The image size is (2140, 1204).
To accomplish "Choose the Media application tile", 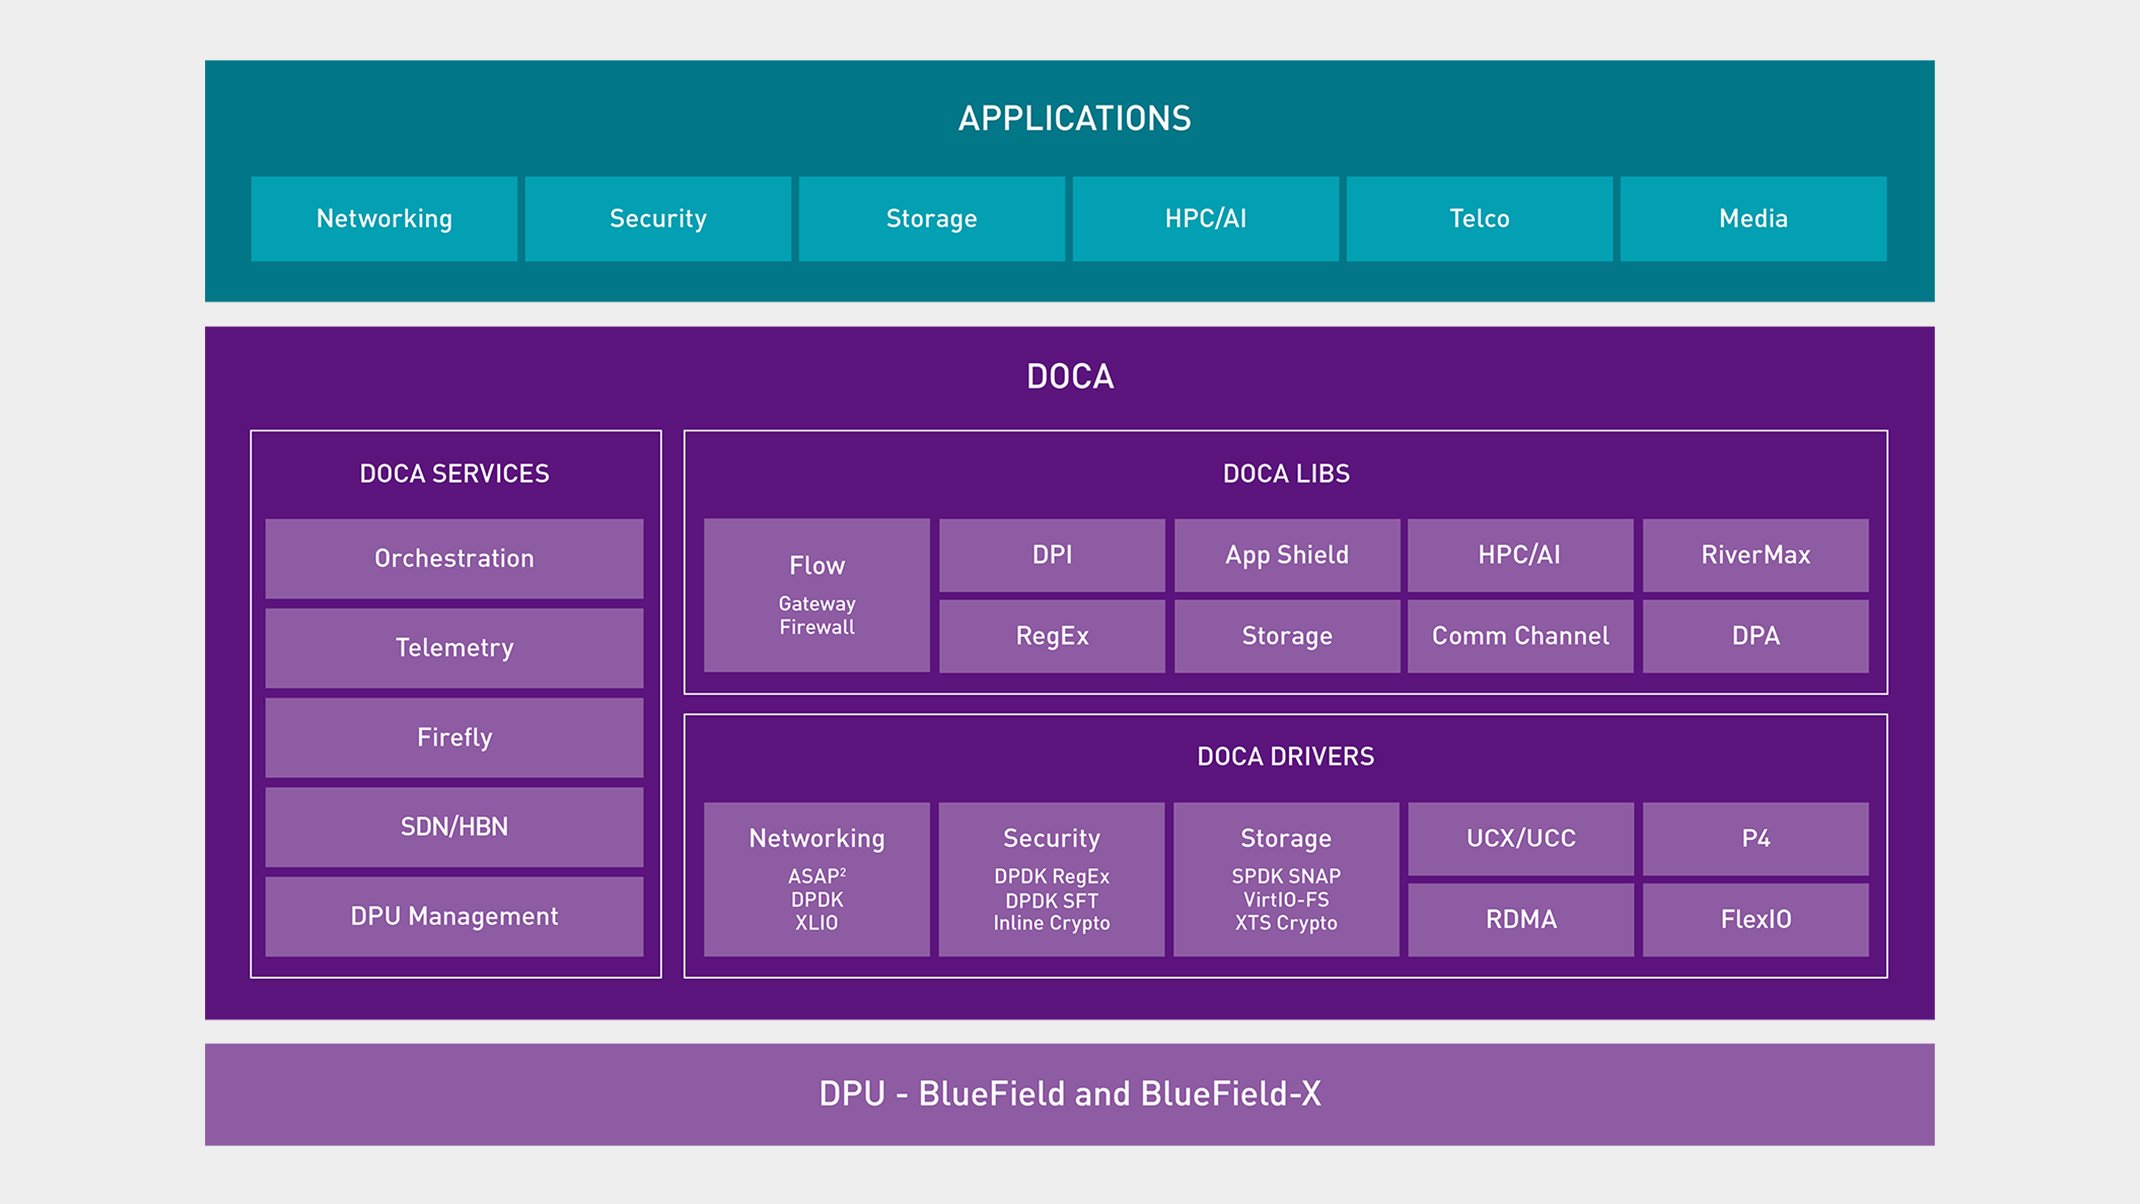I will (1753, 219).
